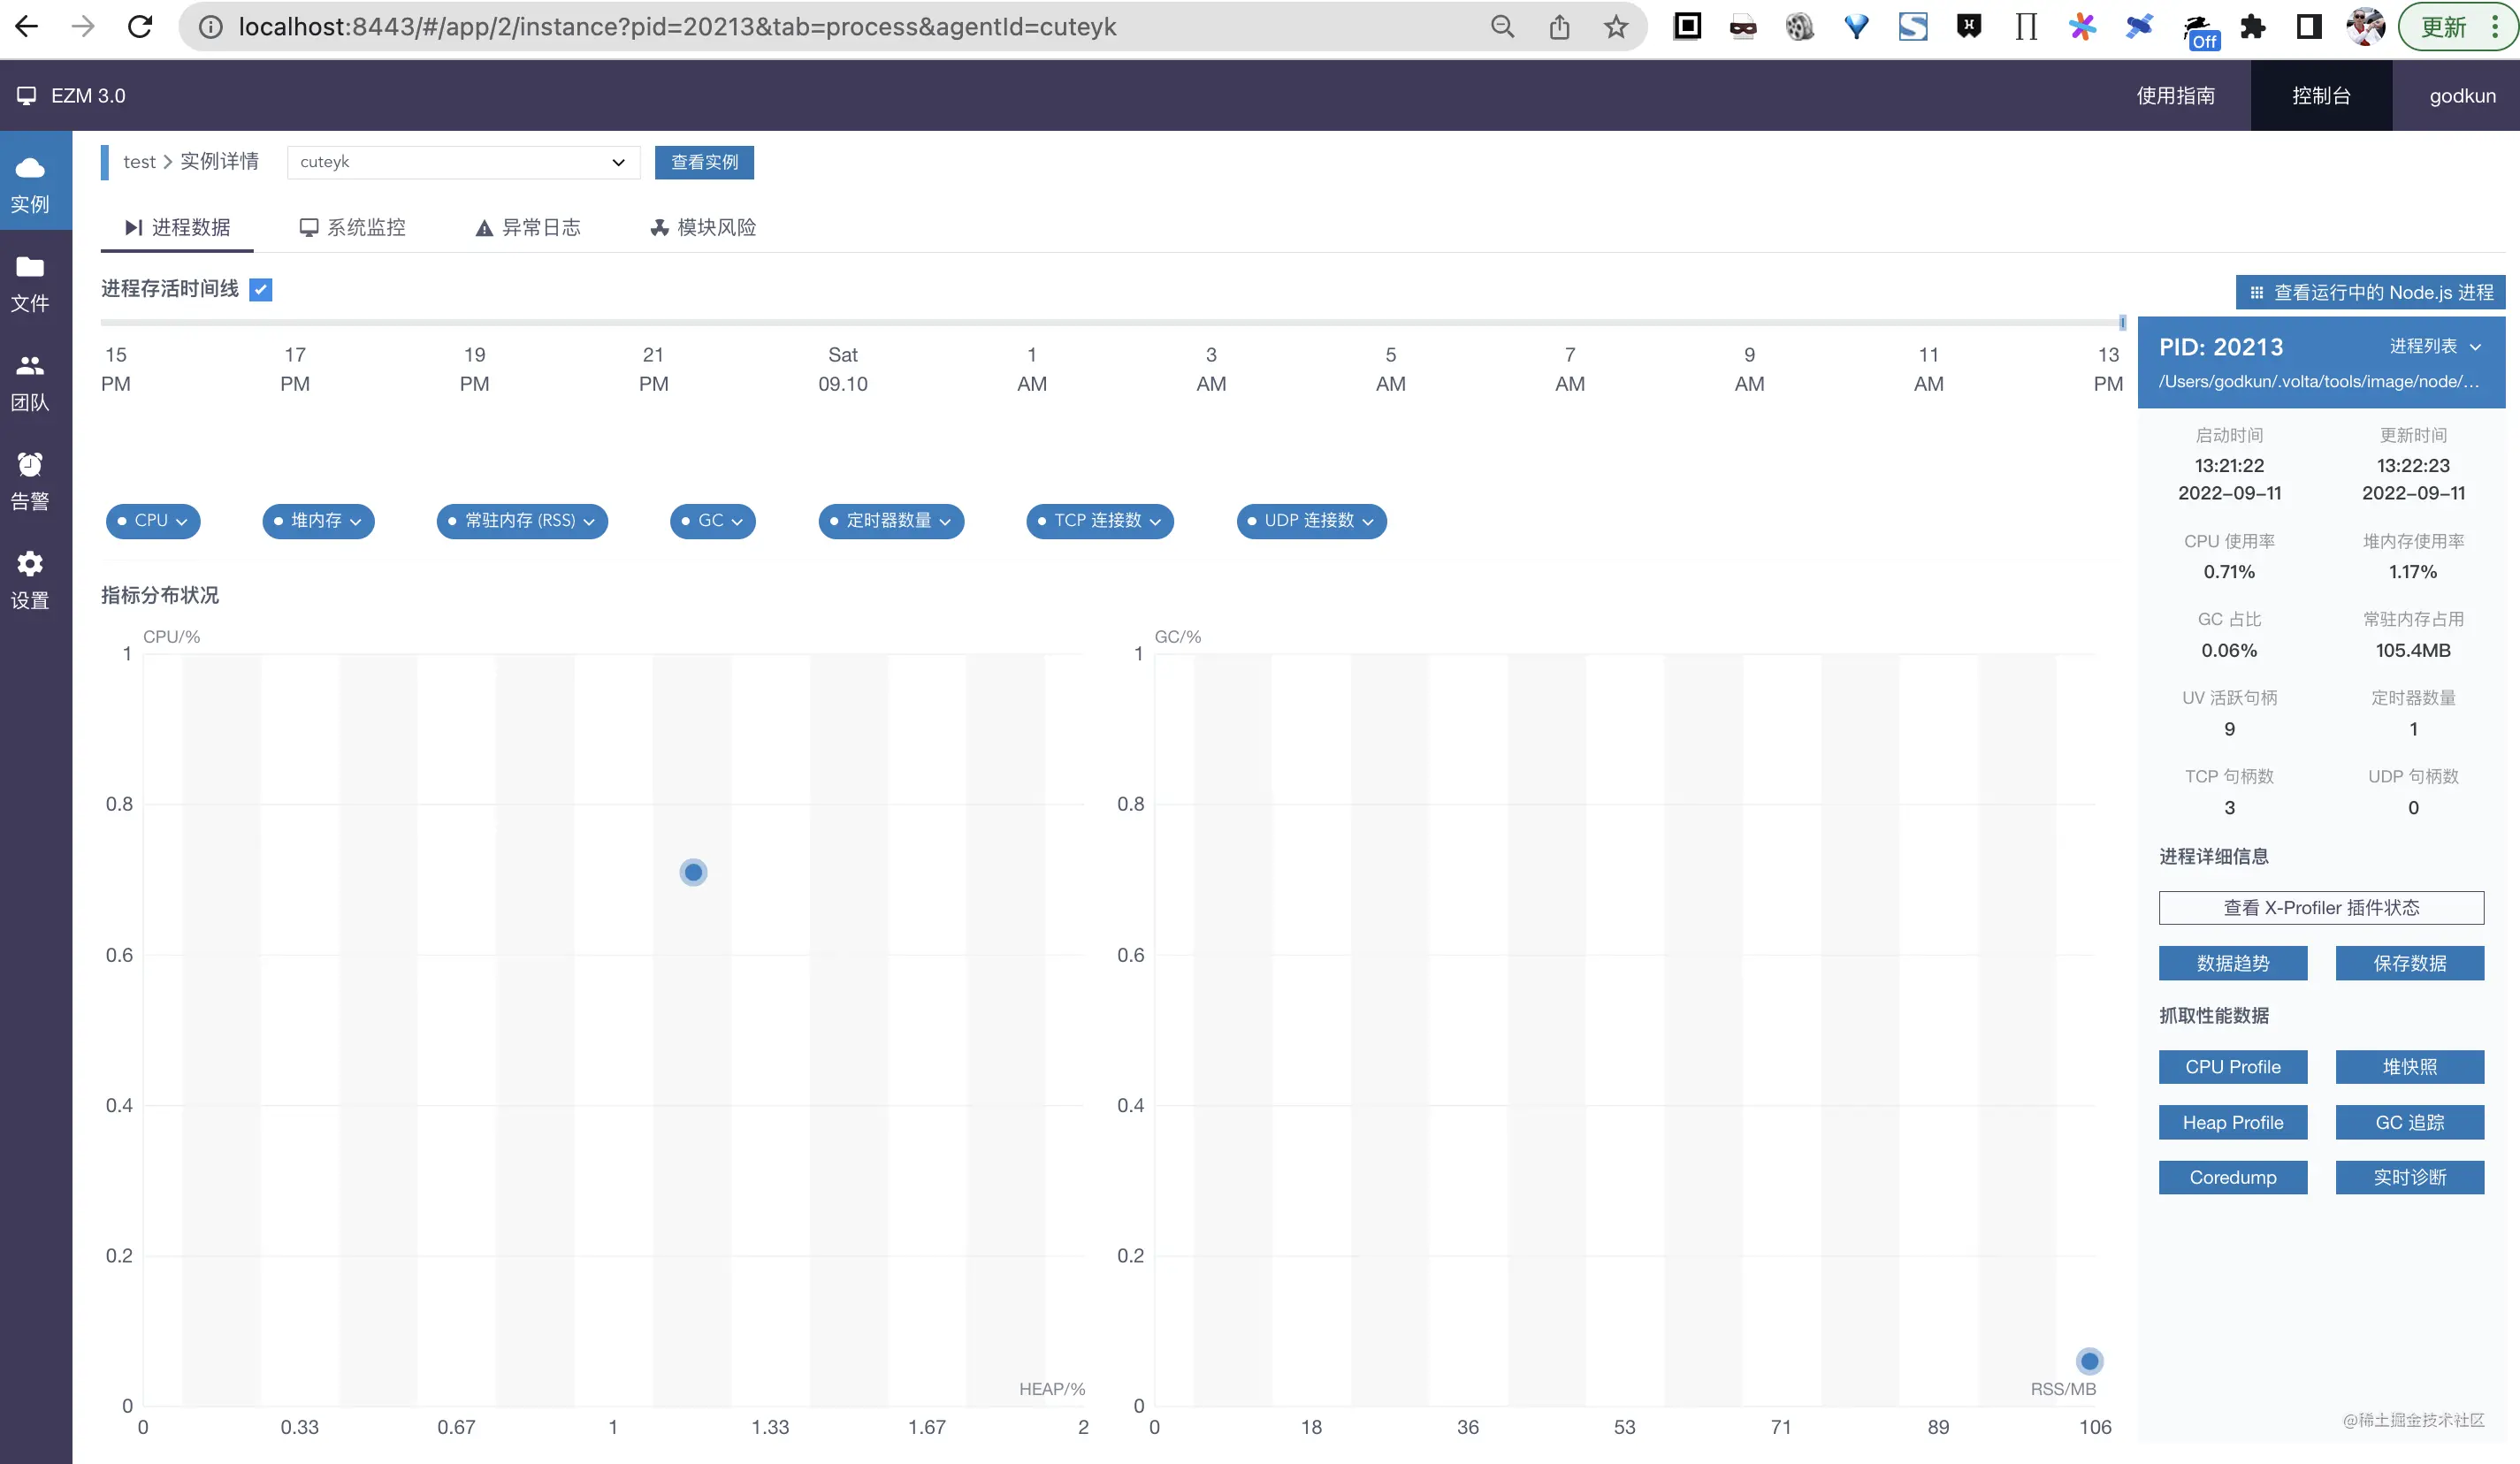
Task: Click the zoom magnifier icon in address bar
Action: pyautogui.click(x=1502, y=27)
